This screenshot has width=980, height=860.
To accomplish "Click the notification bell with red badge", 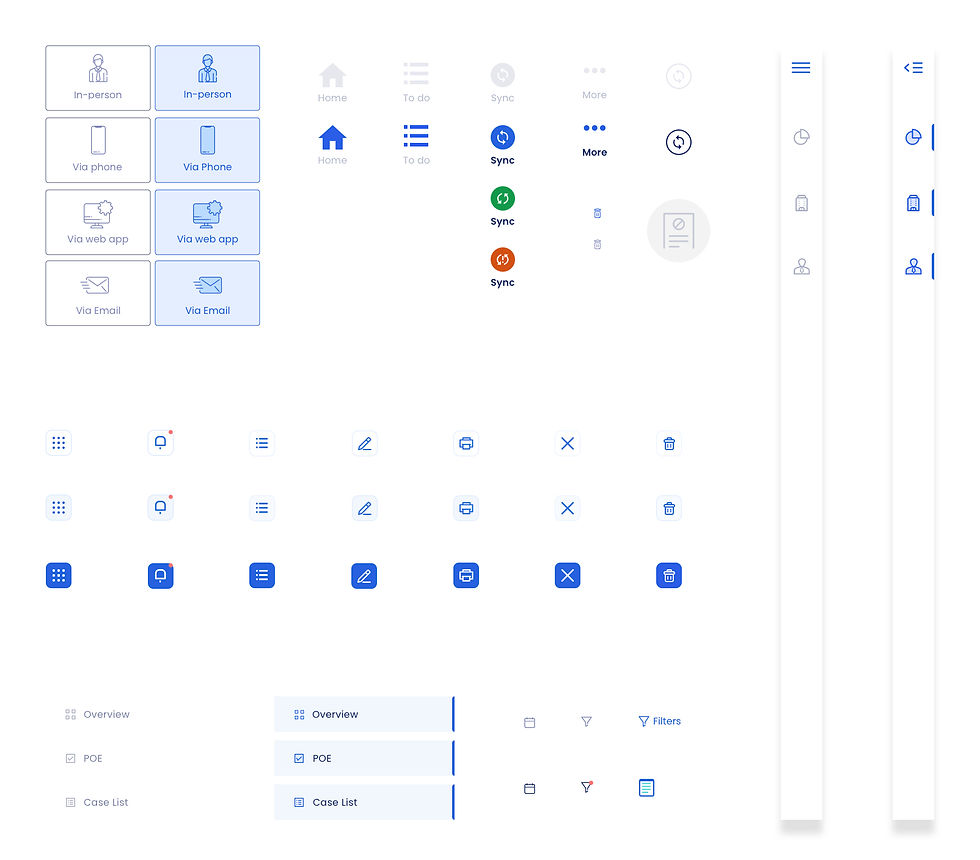I will coord(160,443).
